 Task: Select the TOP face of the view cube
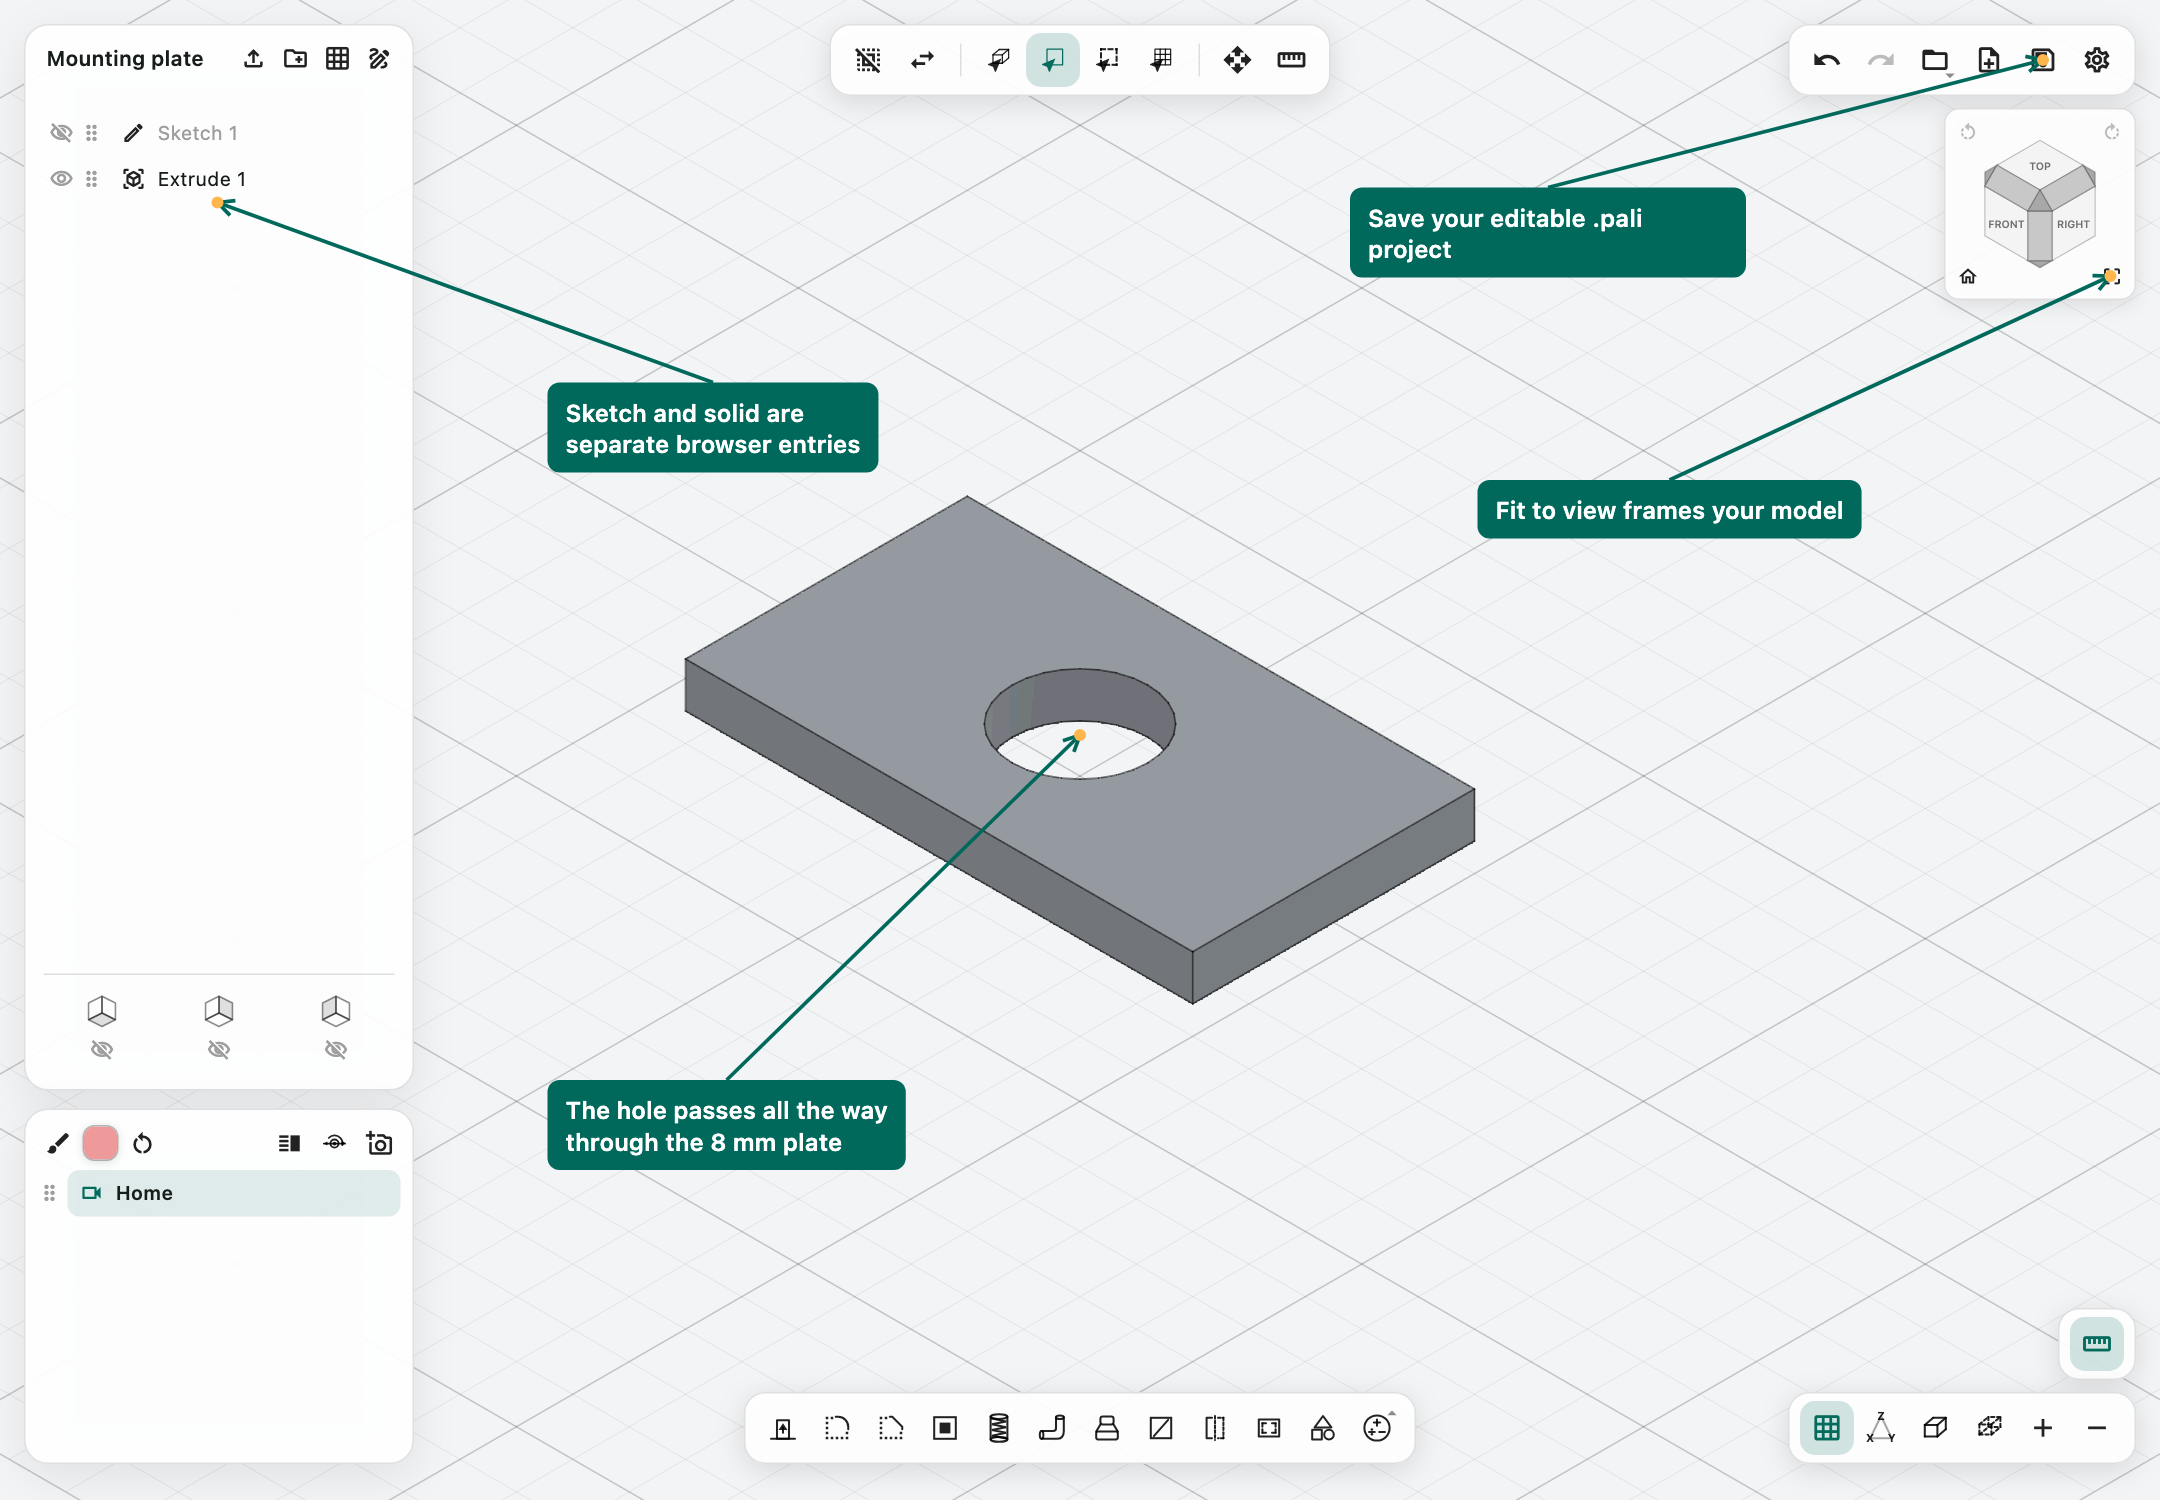2040,166
